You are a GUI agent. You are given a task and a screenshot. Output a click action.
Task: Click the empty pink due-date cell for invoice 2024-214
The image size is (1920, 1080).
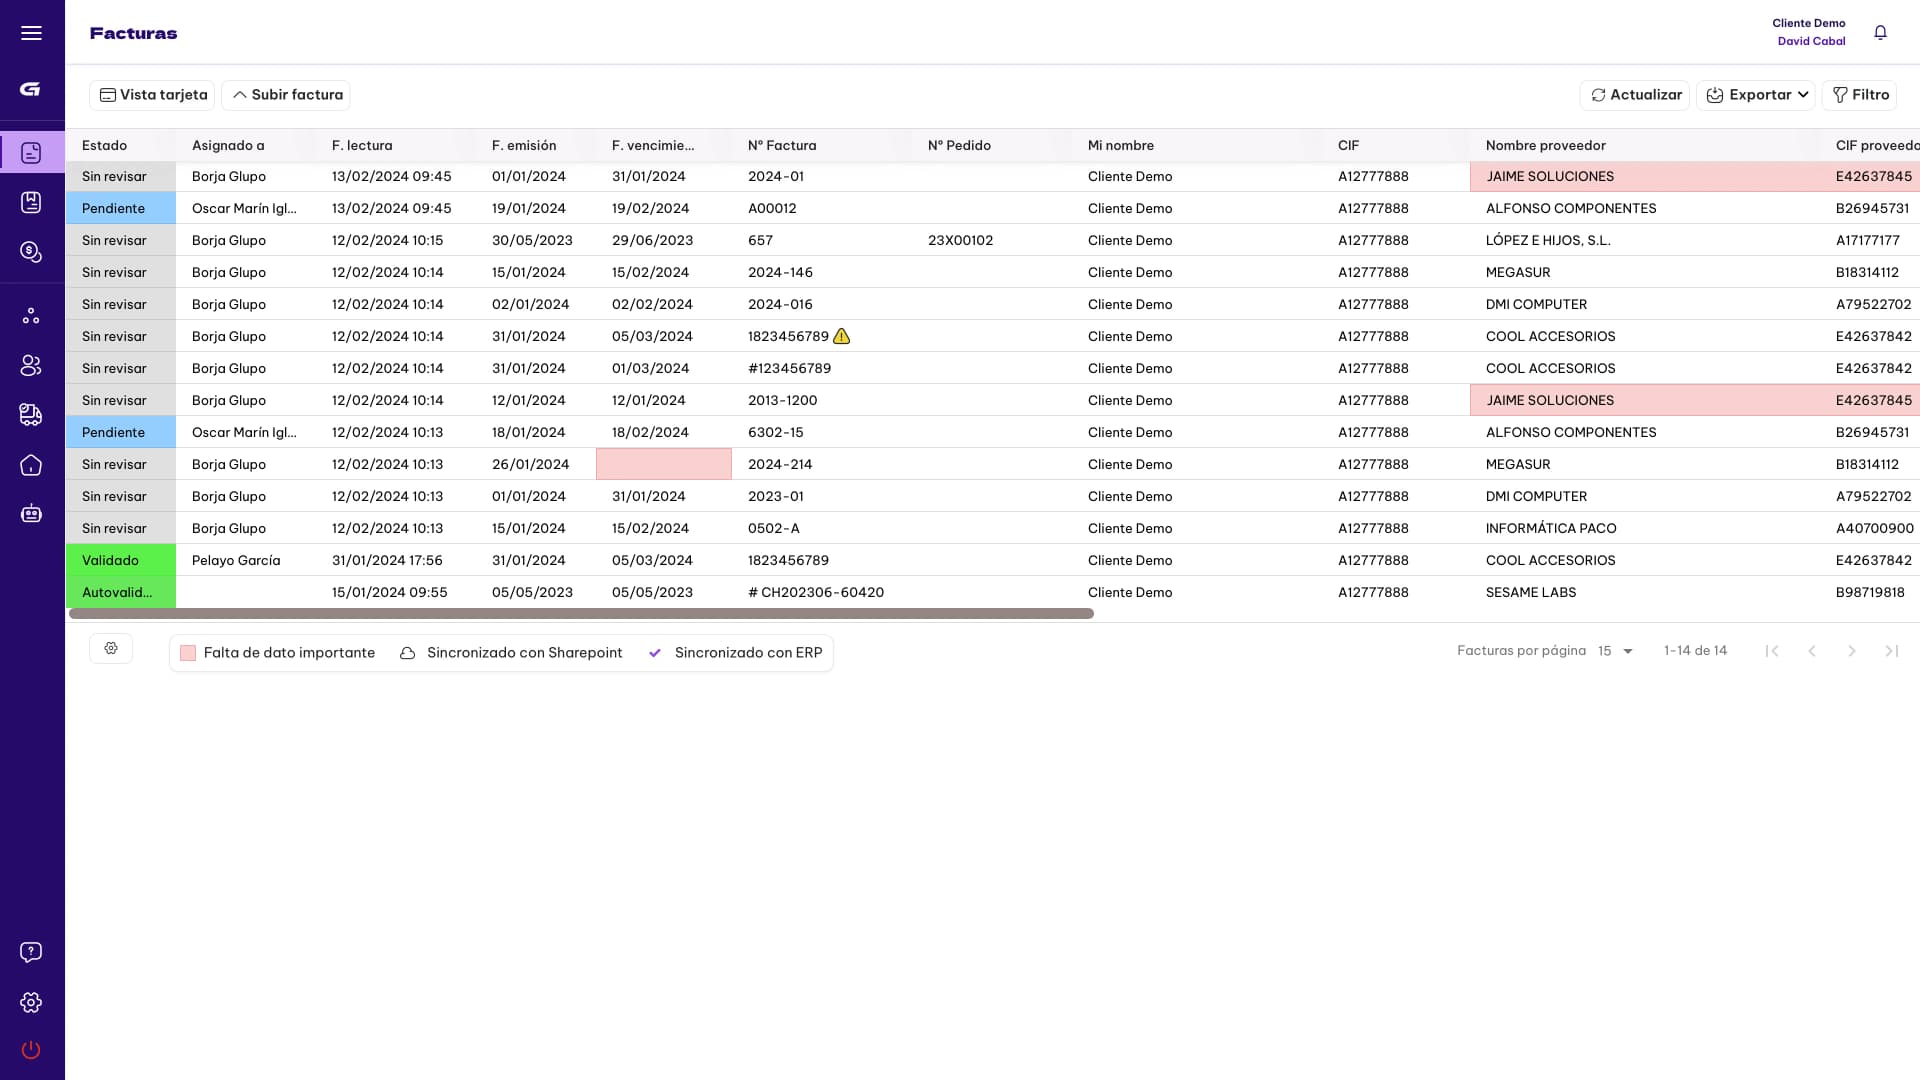coord(664,464)
